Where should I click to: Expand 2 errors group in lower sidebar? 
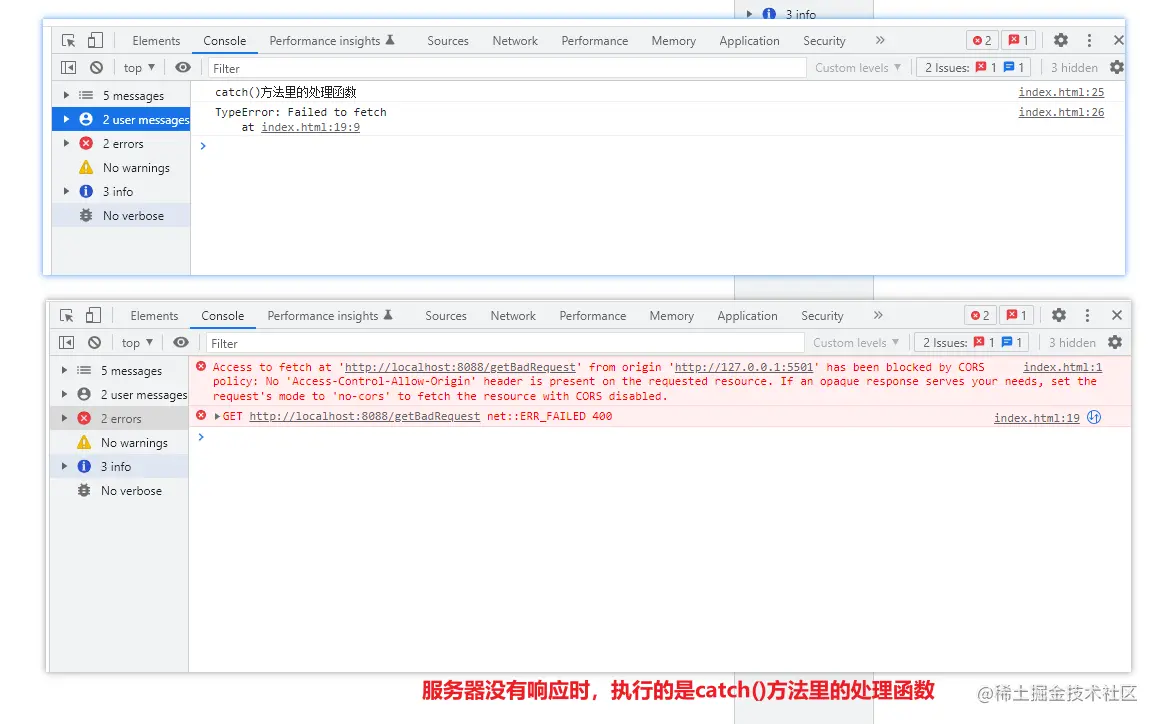point(64,418)
